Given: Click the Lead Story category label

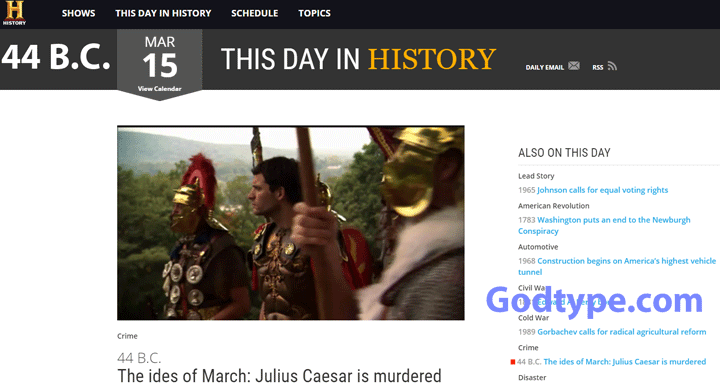Looking at the screenshot, I should (536, 176).
